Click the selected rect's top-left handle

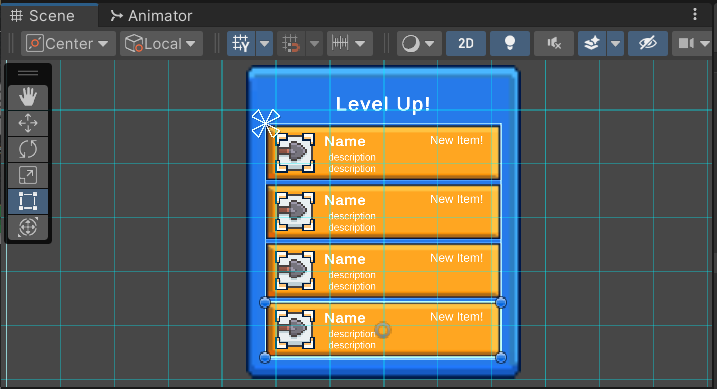tap(265, 302)
